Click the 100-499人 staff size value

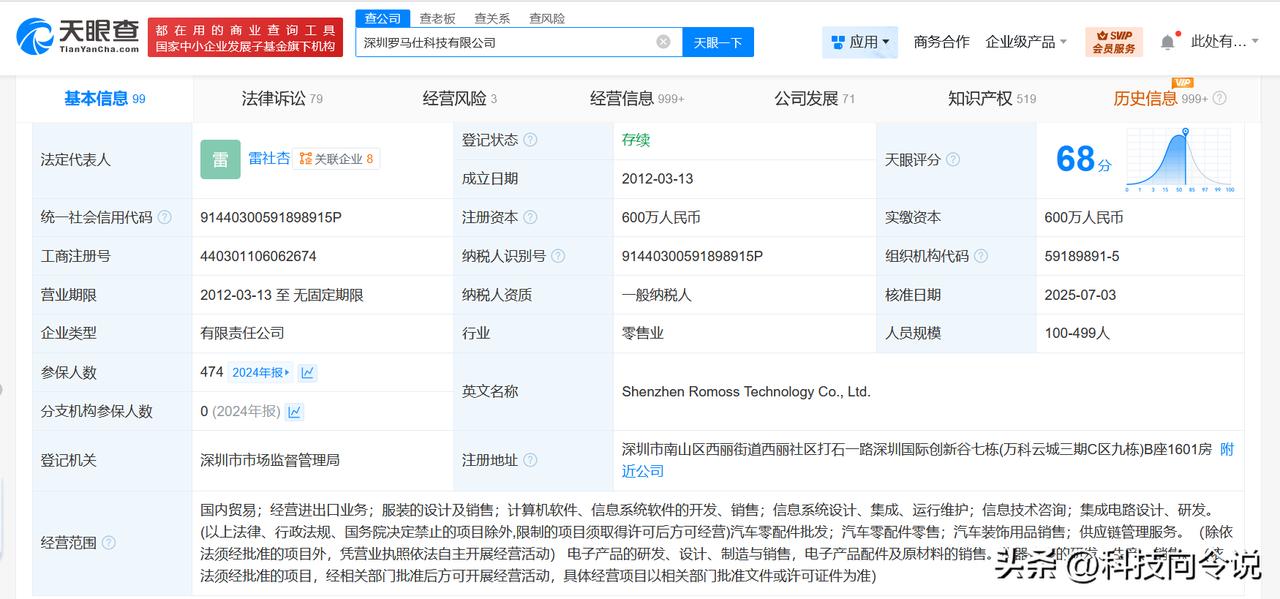[1077, 333]
